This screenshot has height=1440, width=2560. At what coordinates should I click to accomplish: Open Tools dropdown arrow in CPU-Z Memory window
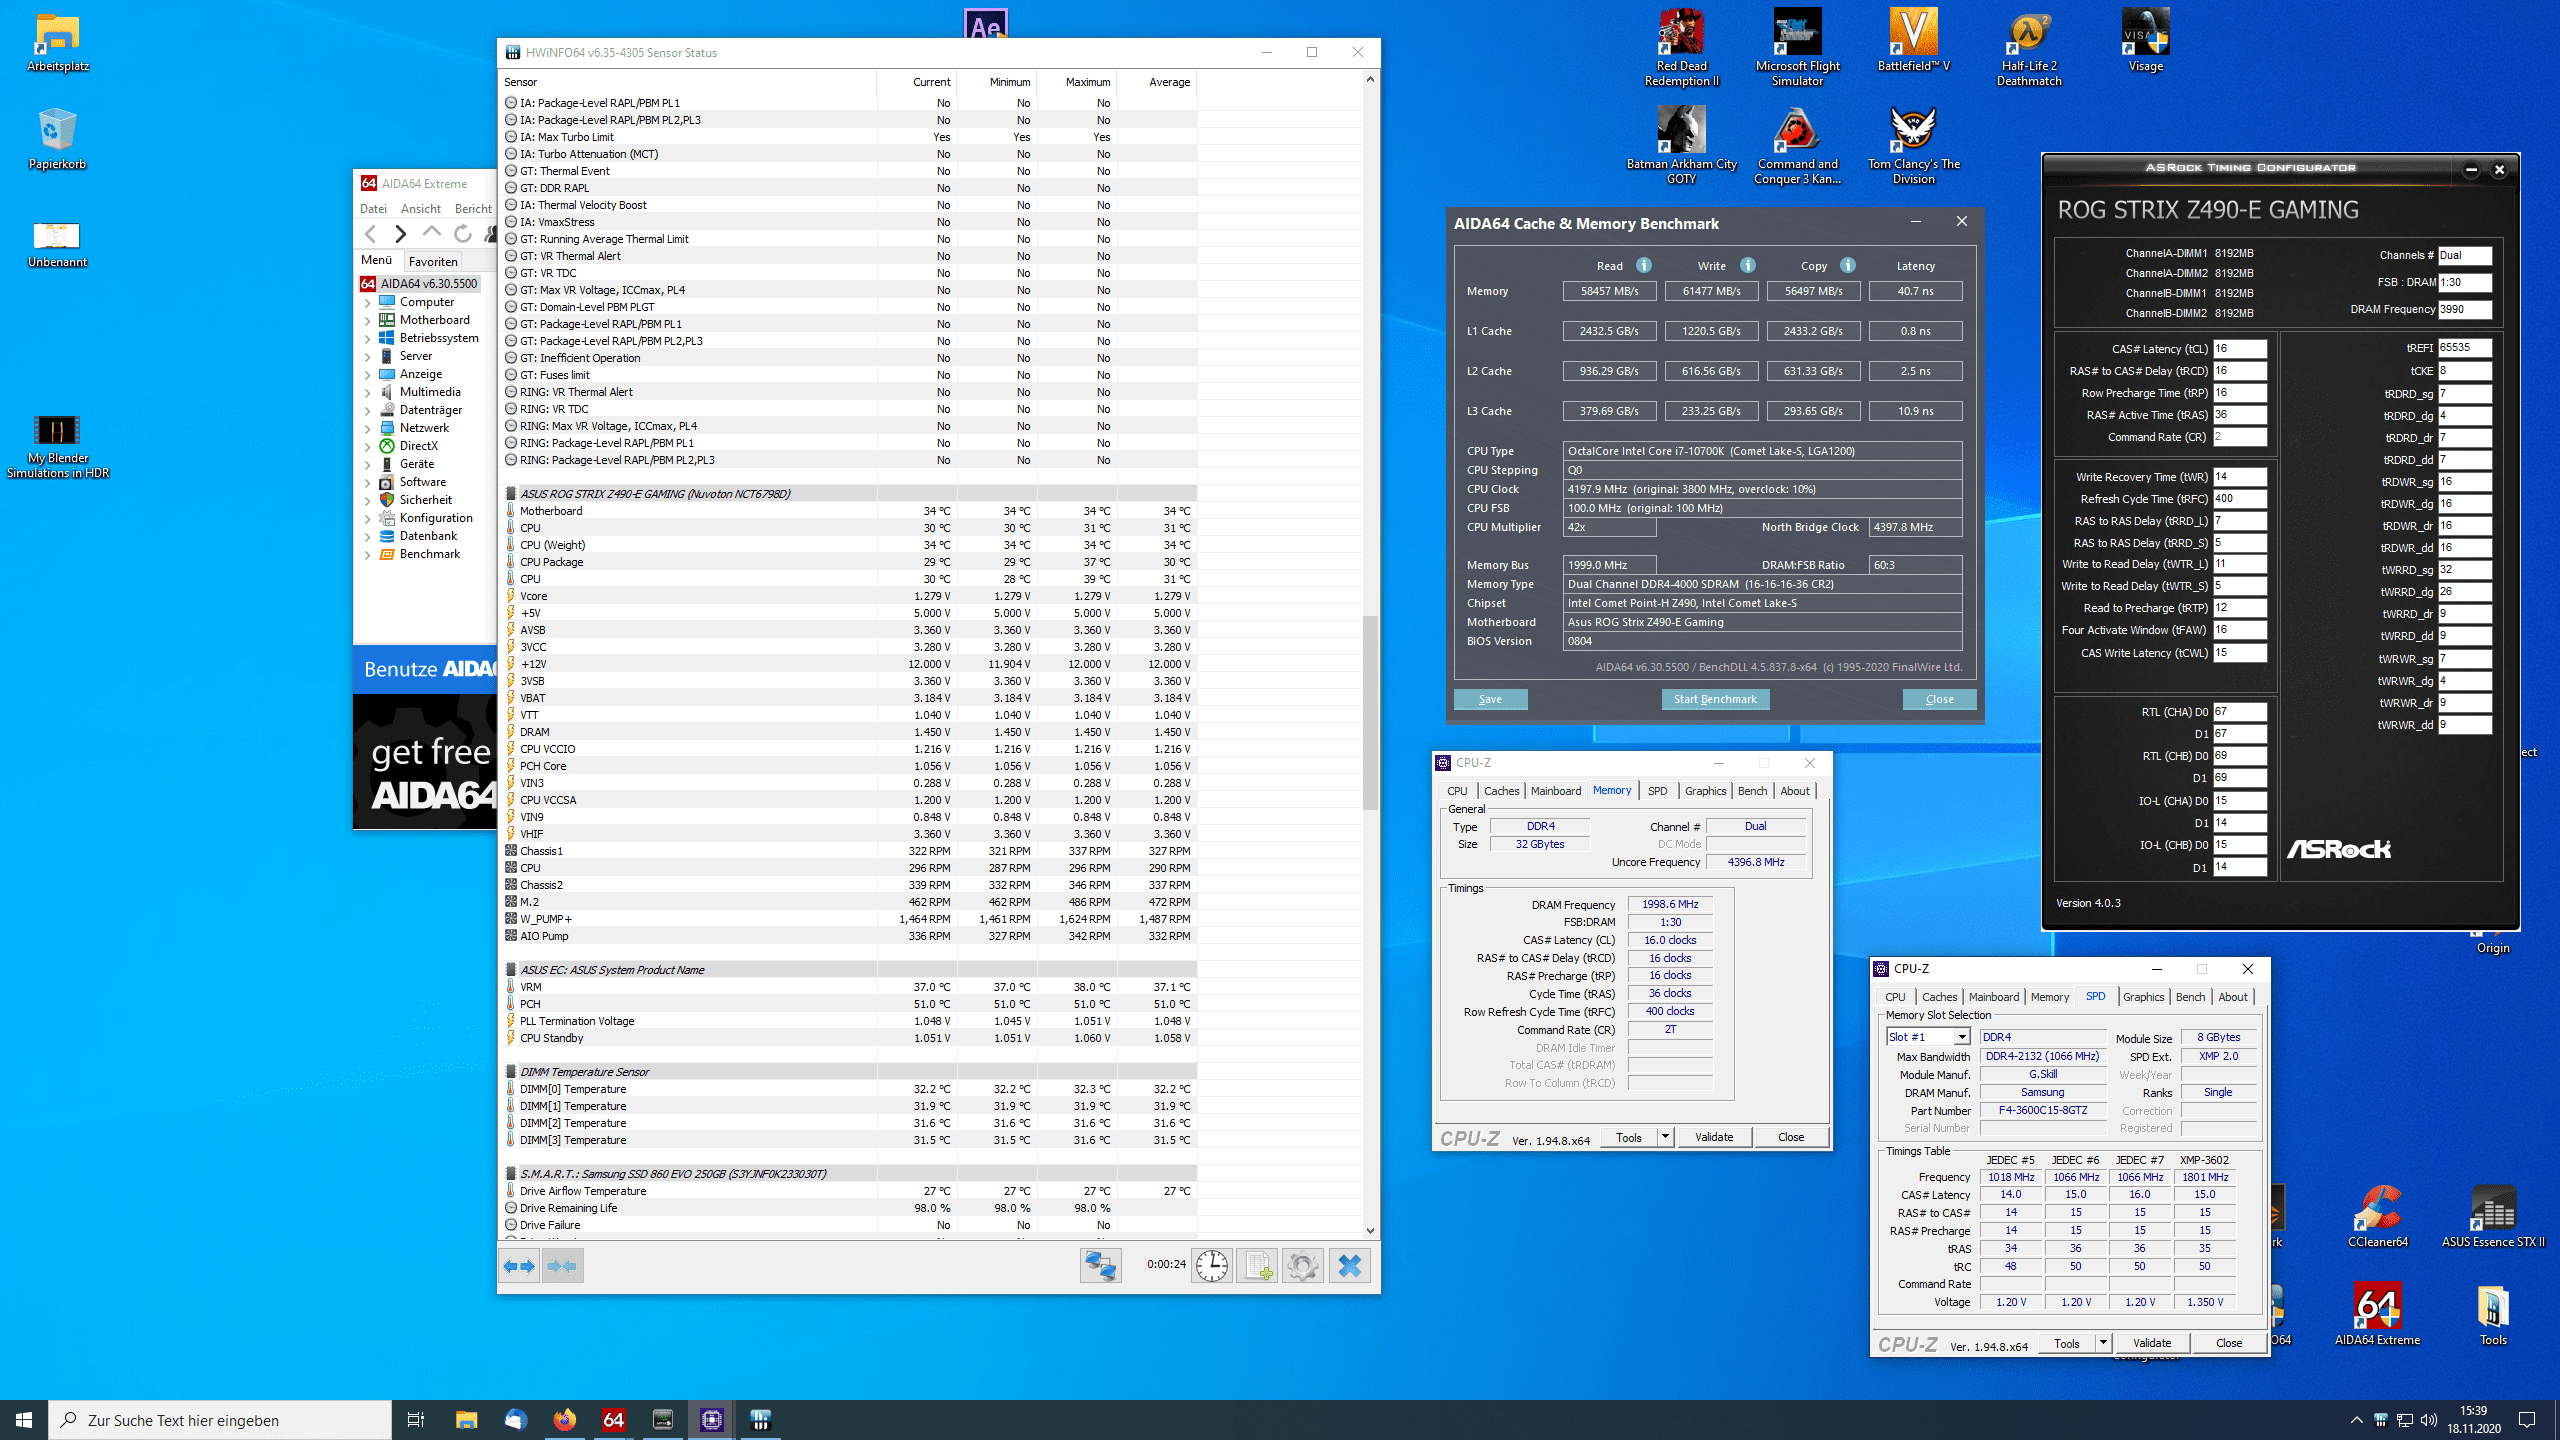tap(1665, 1137)
